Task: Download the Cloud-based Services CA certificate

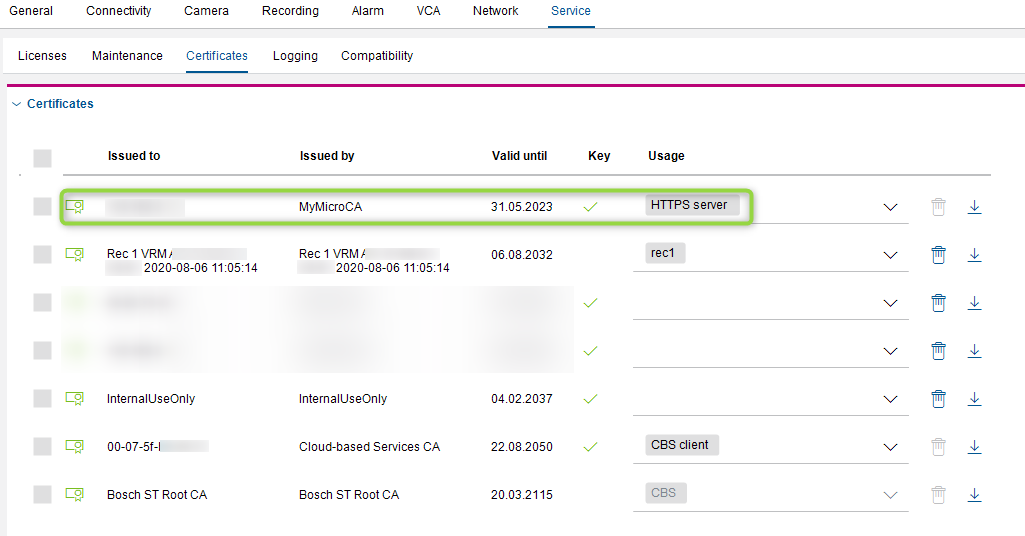Action: pyautogui.click(x=974, y=447)
